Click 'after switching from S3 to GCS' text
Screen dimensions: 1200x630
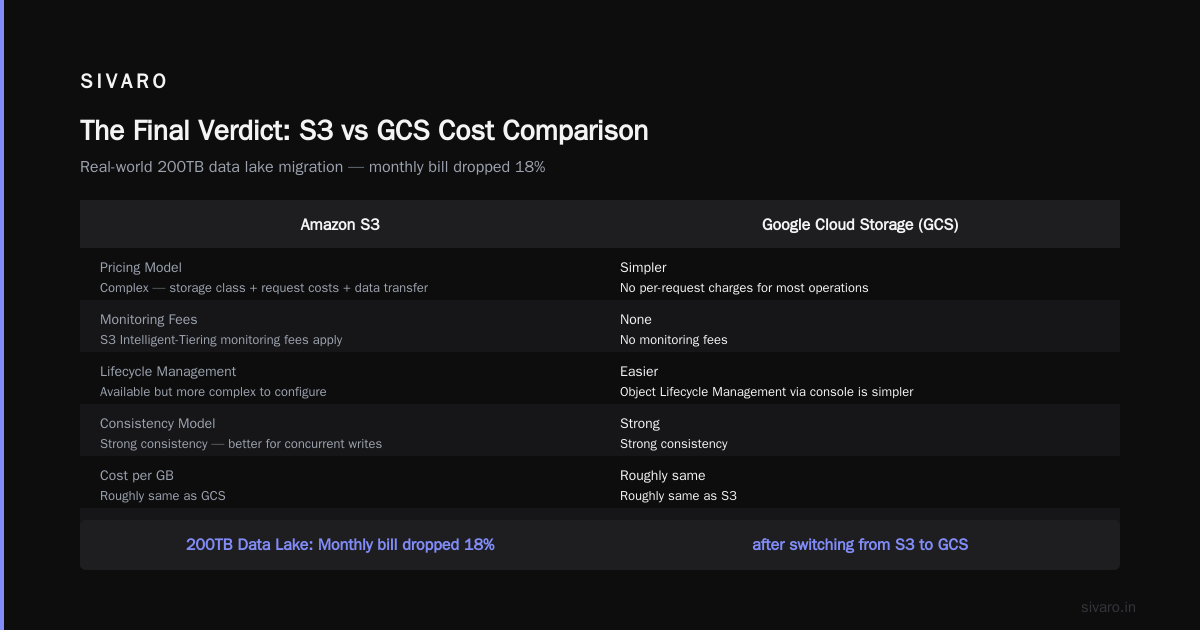860,545
